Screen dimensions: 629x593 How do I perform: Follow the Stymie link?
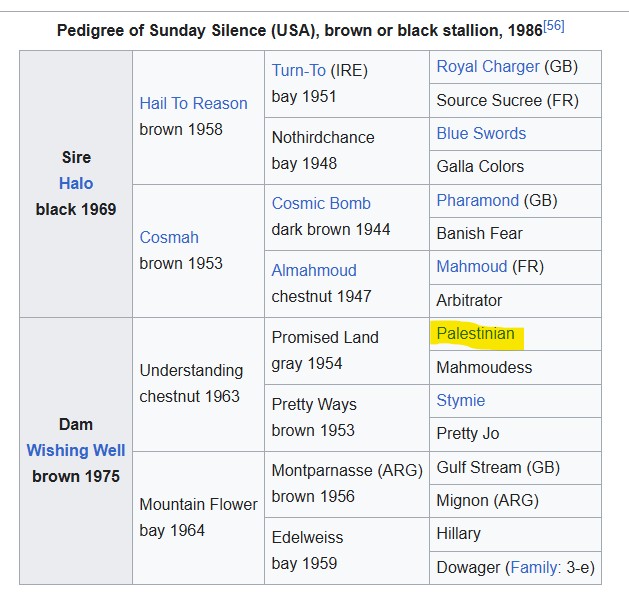(x=461, y=400)
